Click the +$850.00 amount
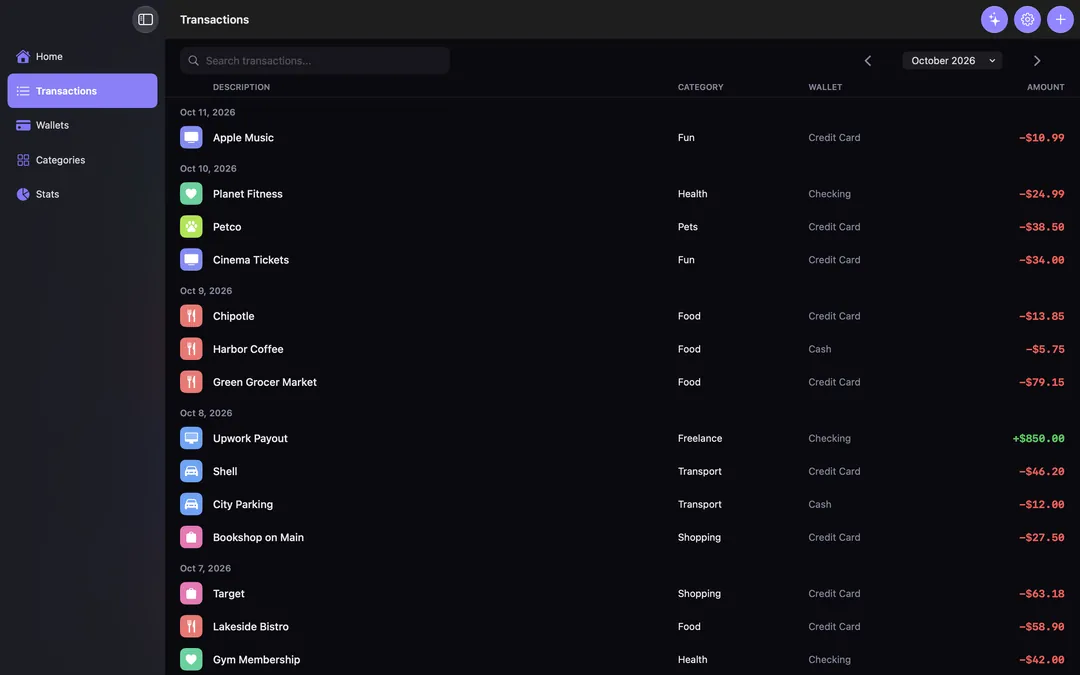1080x675 pixels. point(1038,438)
